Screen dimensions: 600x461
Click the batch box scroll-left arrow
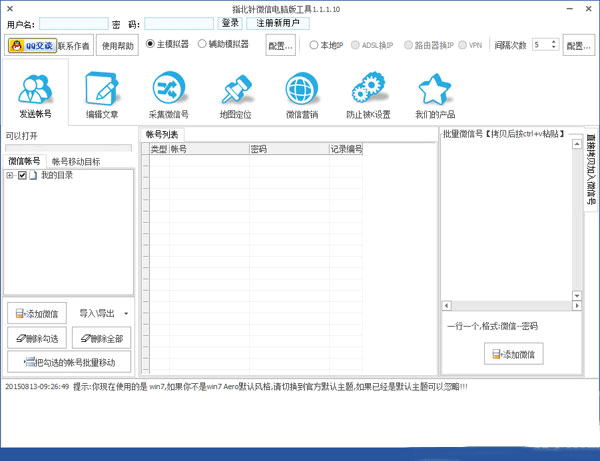click(x=447, y=306)
